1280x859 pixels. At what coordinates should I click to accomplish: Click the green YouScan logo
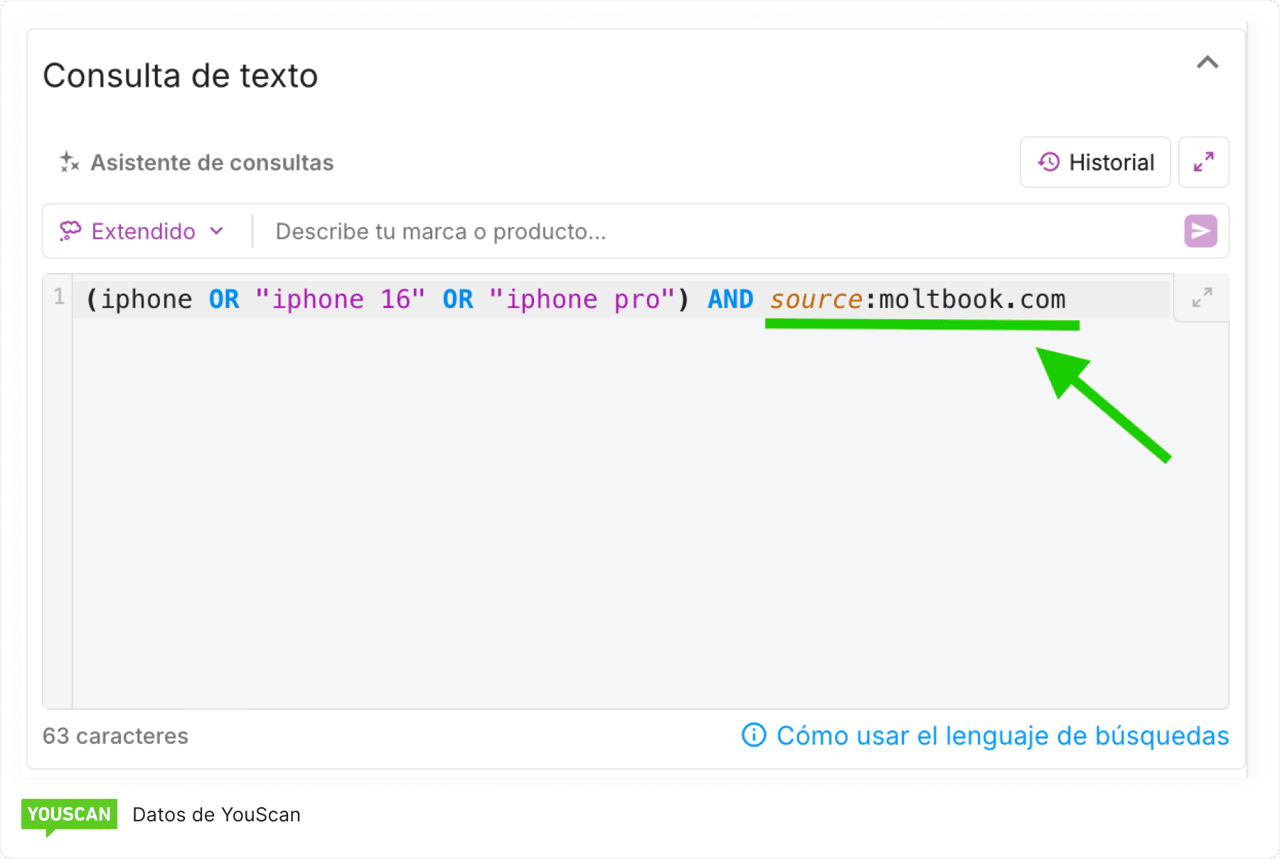68,814
